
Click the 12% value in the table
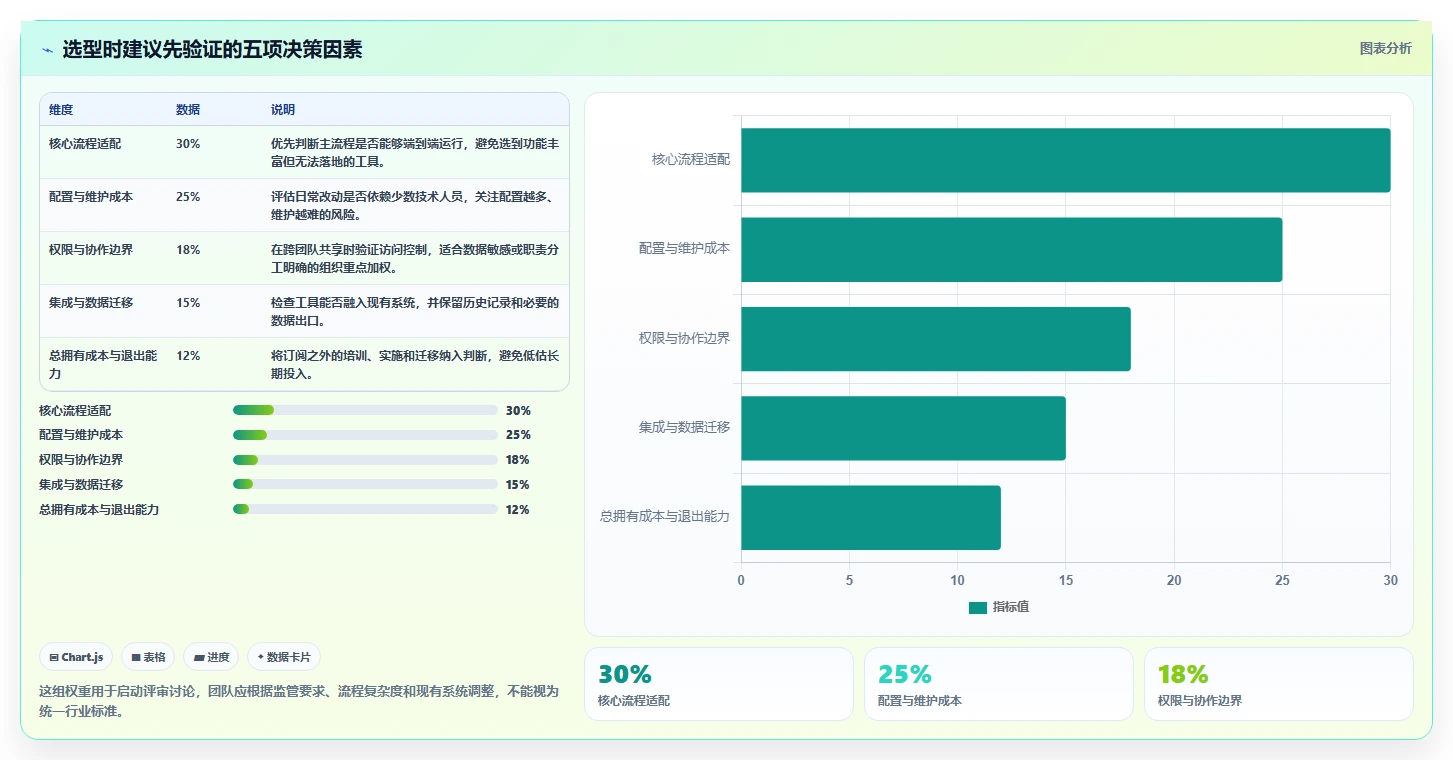pos(188,356)
